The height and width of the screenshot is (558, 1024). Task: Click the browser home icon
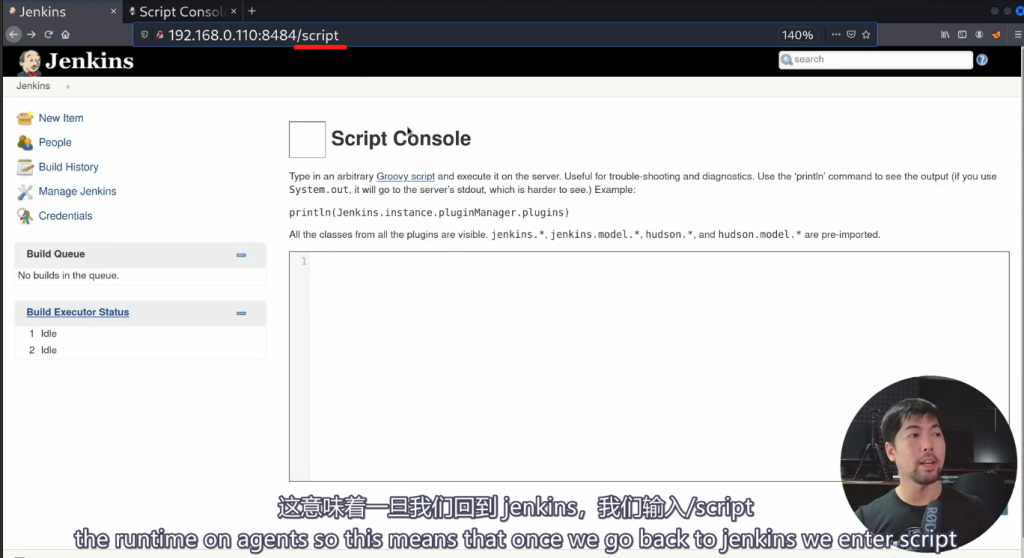[65, 35]
